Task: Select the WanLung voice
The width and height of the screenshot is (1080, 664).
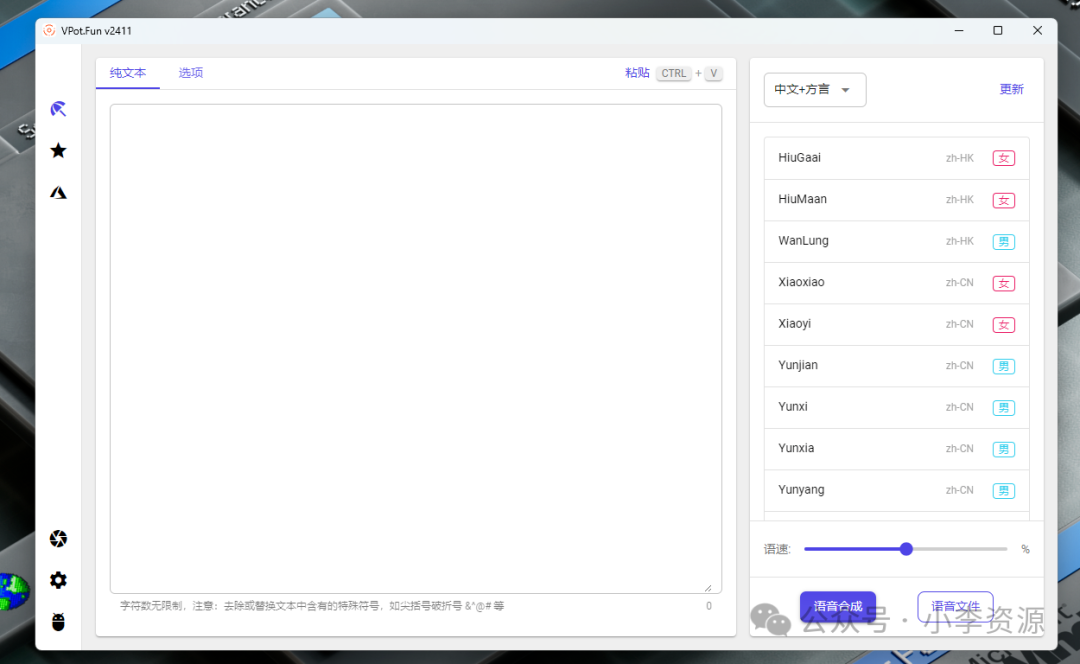Action: tap(897, 241)
